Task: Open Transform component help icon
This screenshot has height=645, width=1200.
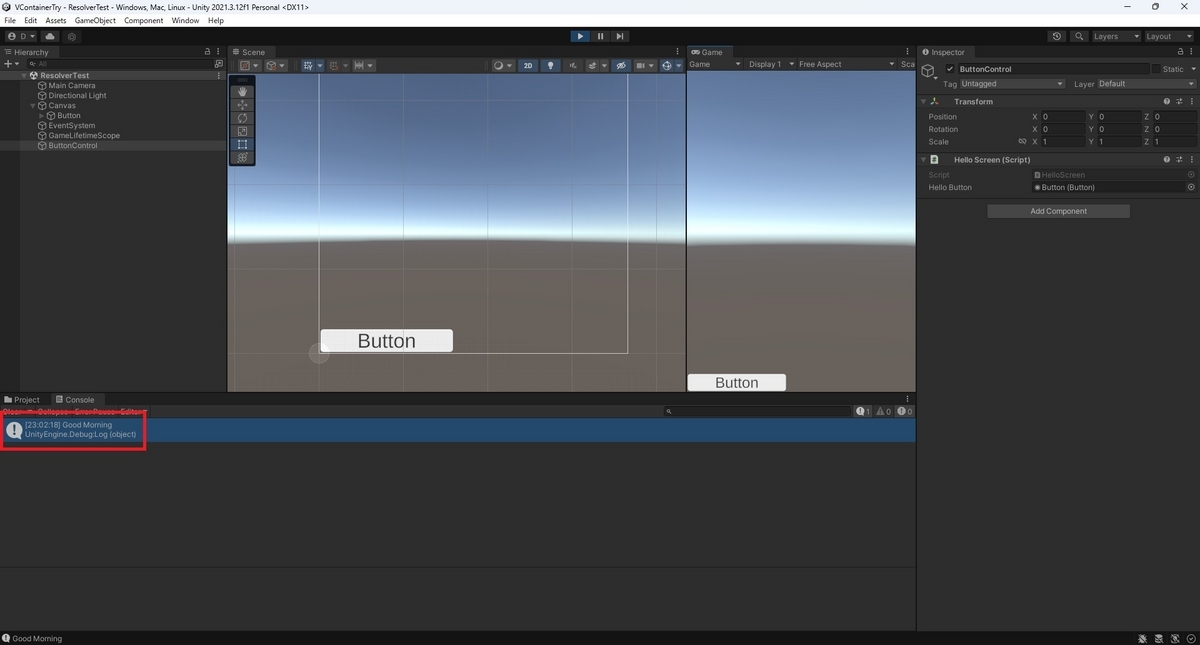Action: point(1167,101)
